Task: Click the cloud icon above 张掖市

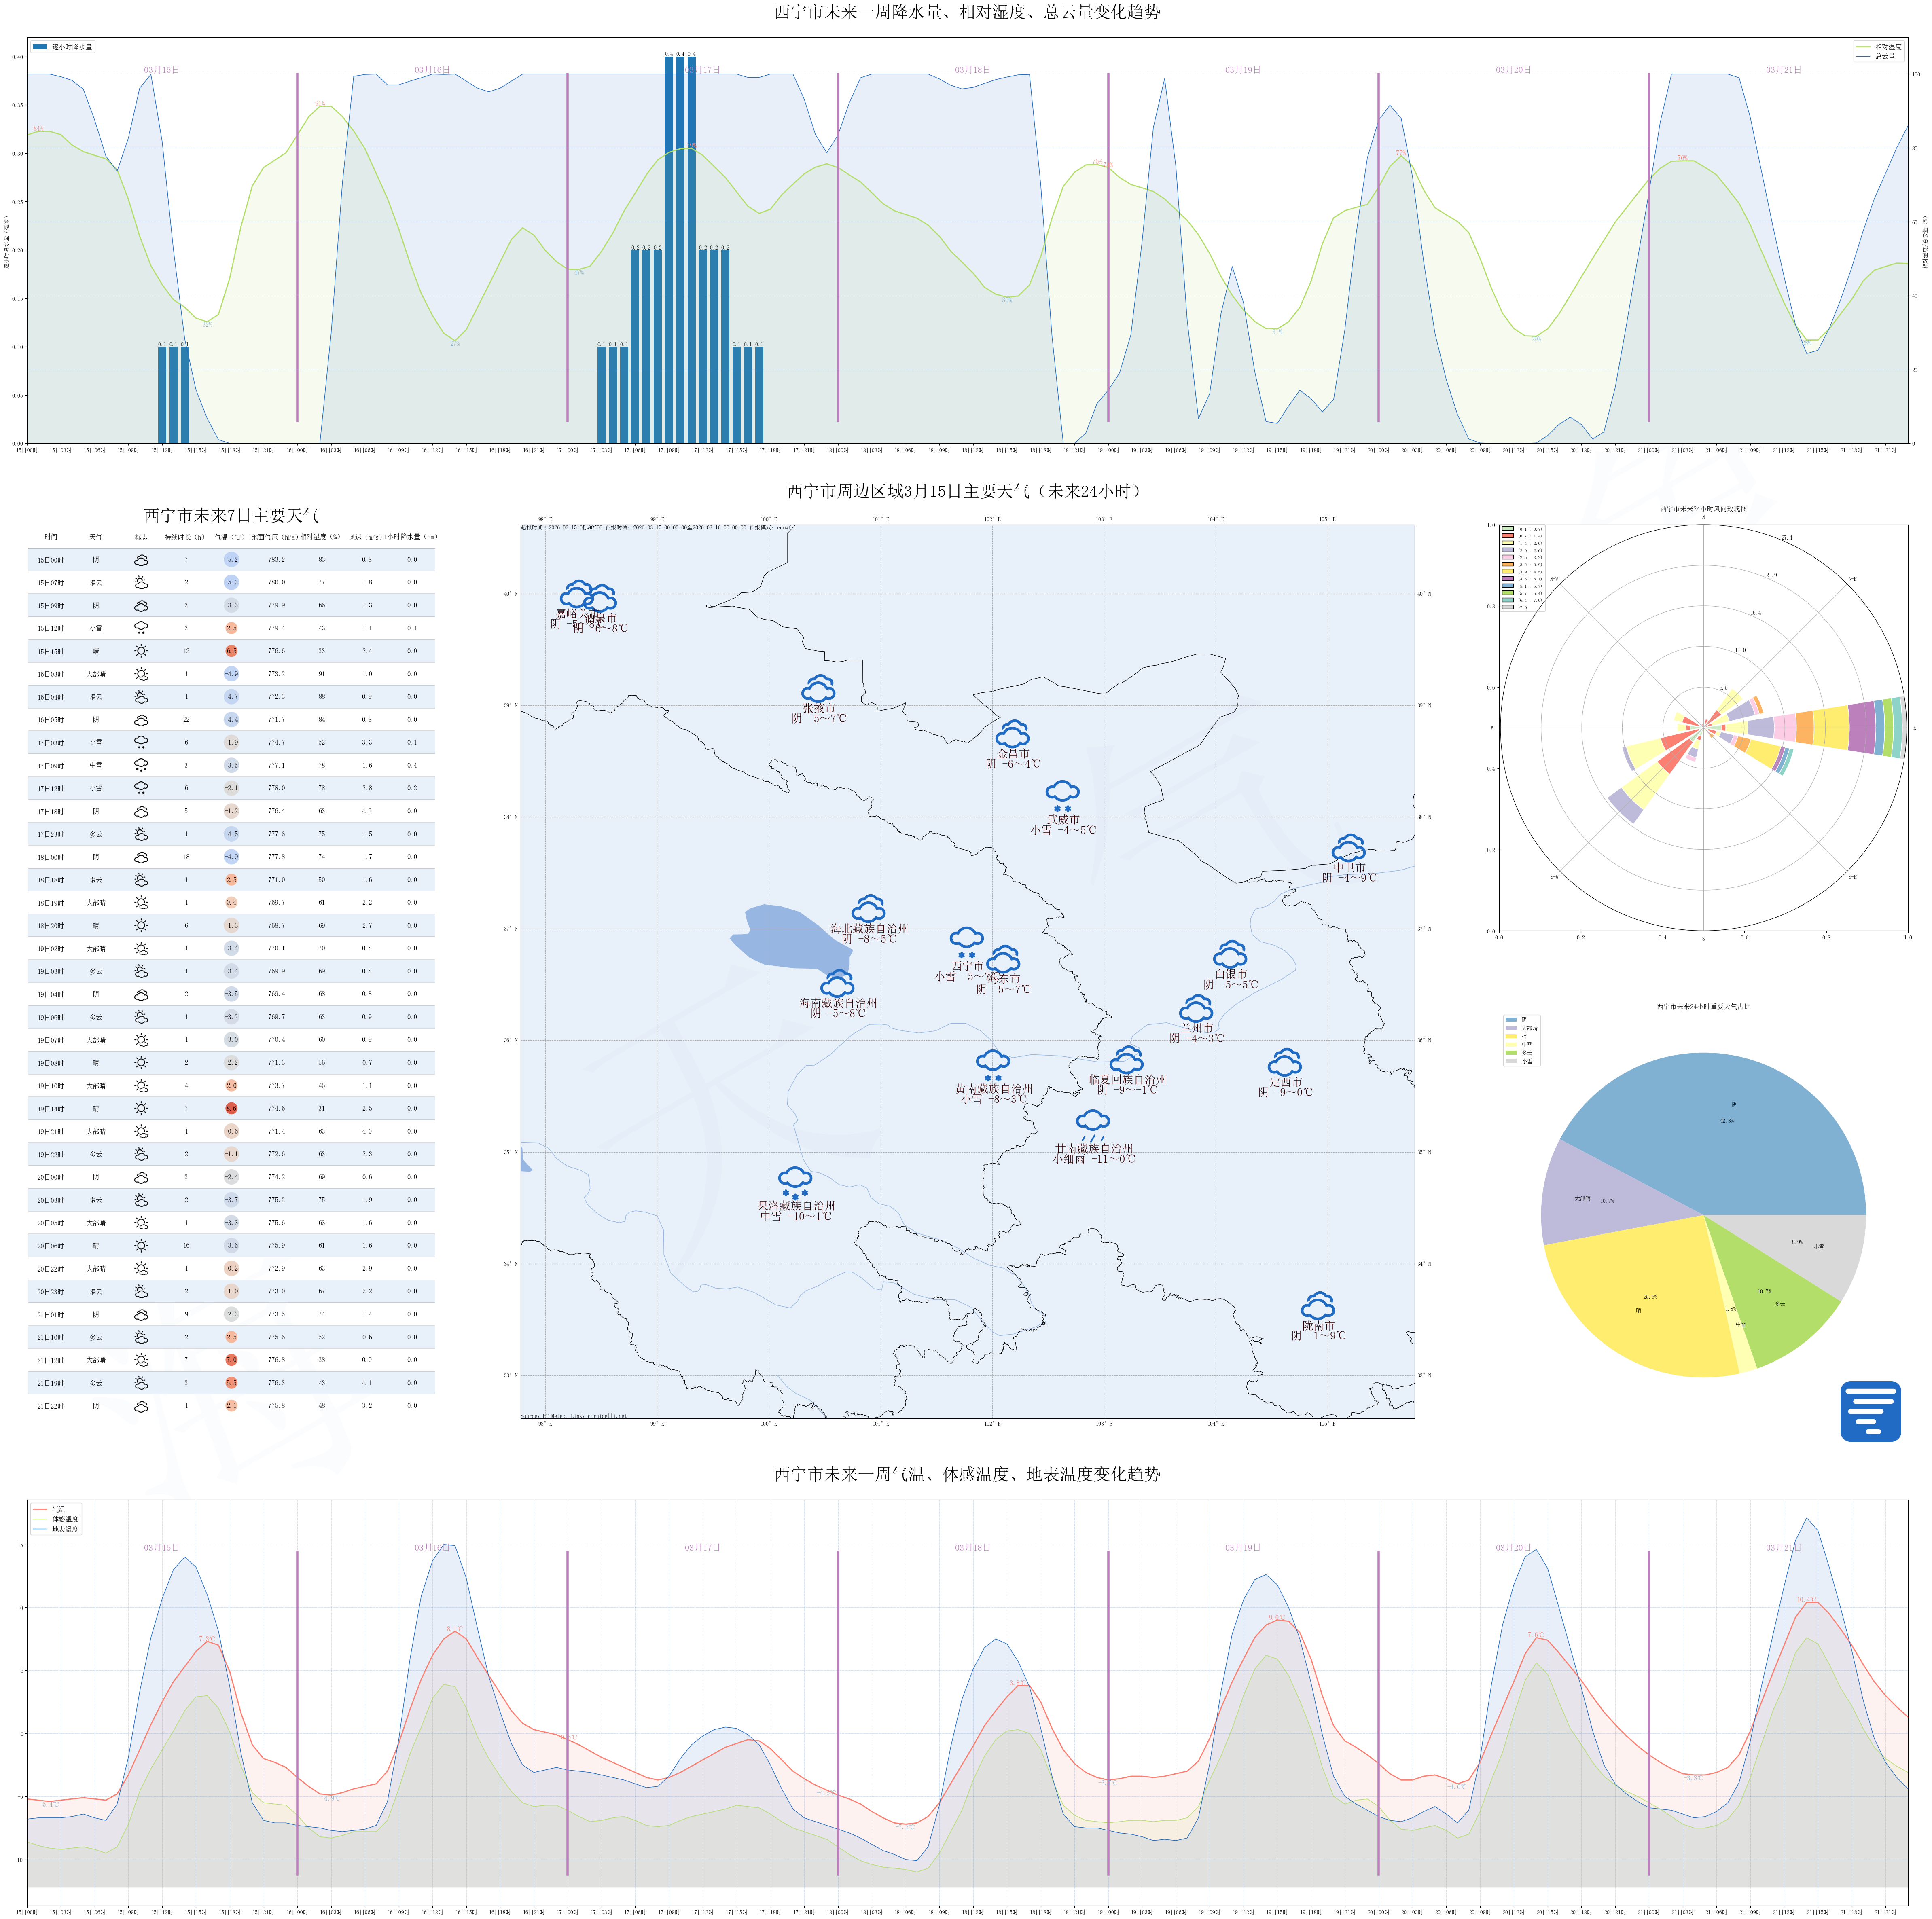Action: (x=818, y=689)
